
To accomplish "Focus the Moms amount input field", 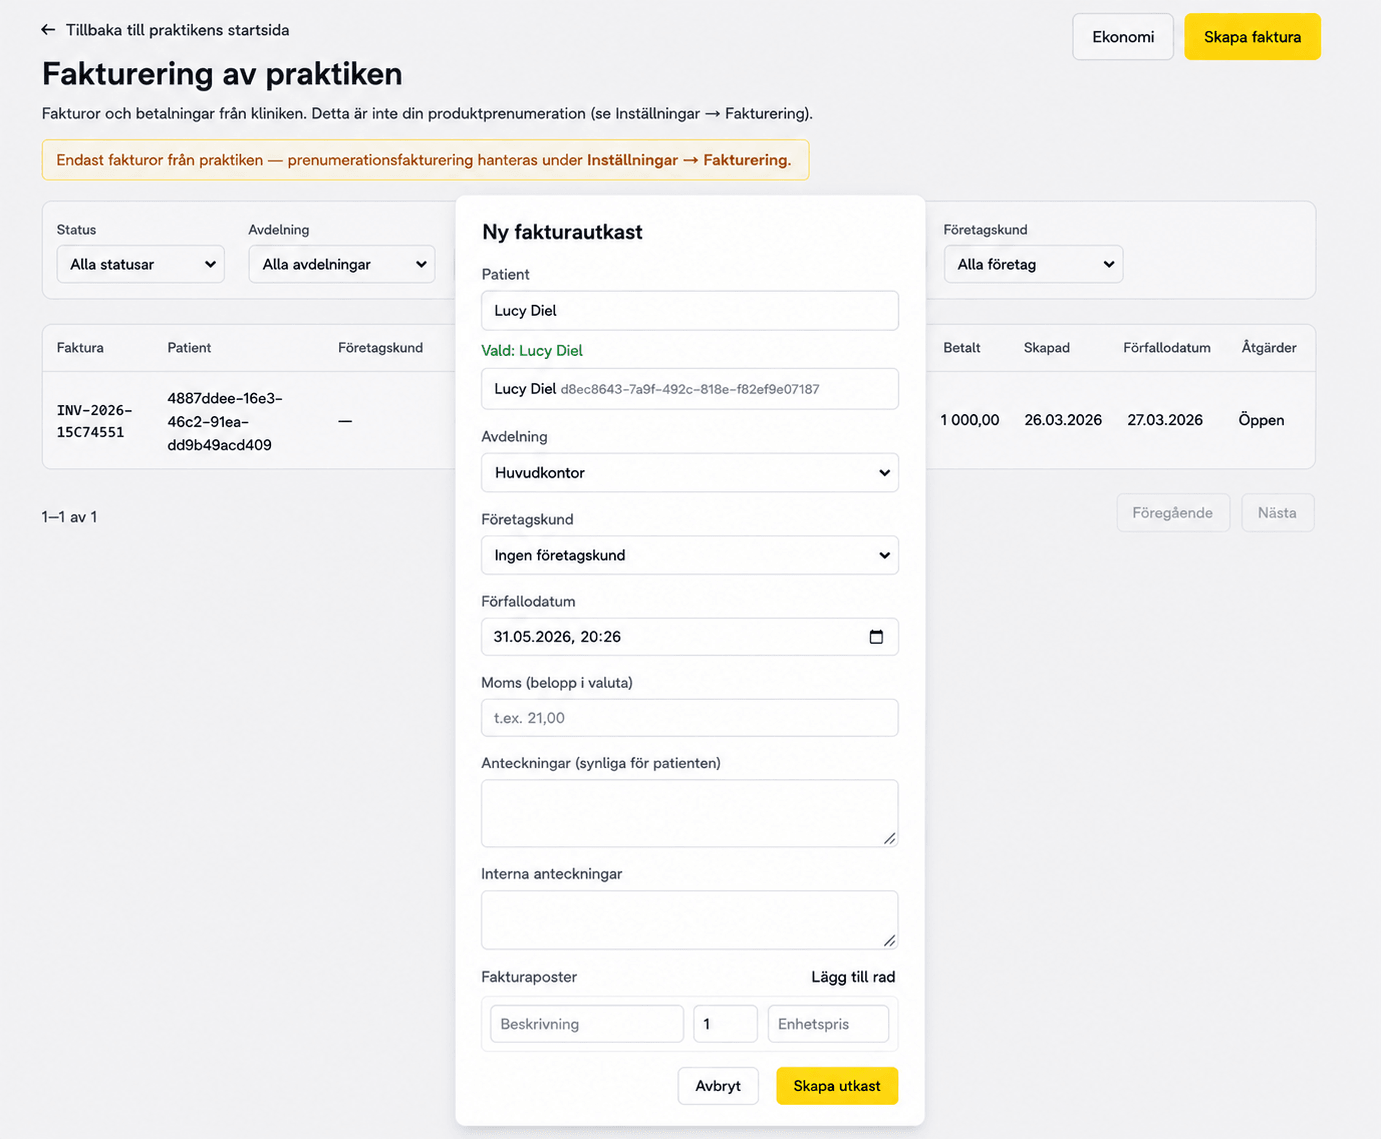I will (690, 718).
